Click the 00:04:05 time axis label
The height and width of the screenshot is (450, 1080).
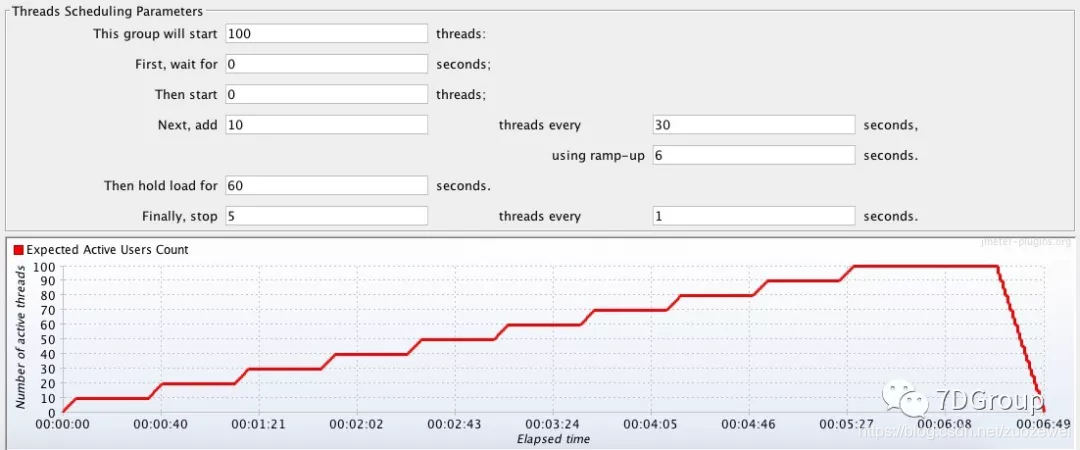651,425
